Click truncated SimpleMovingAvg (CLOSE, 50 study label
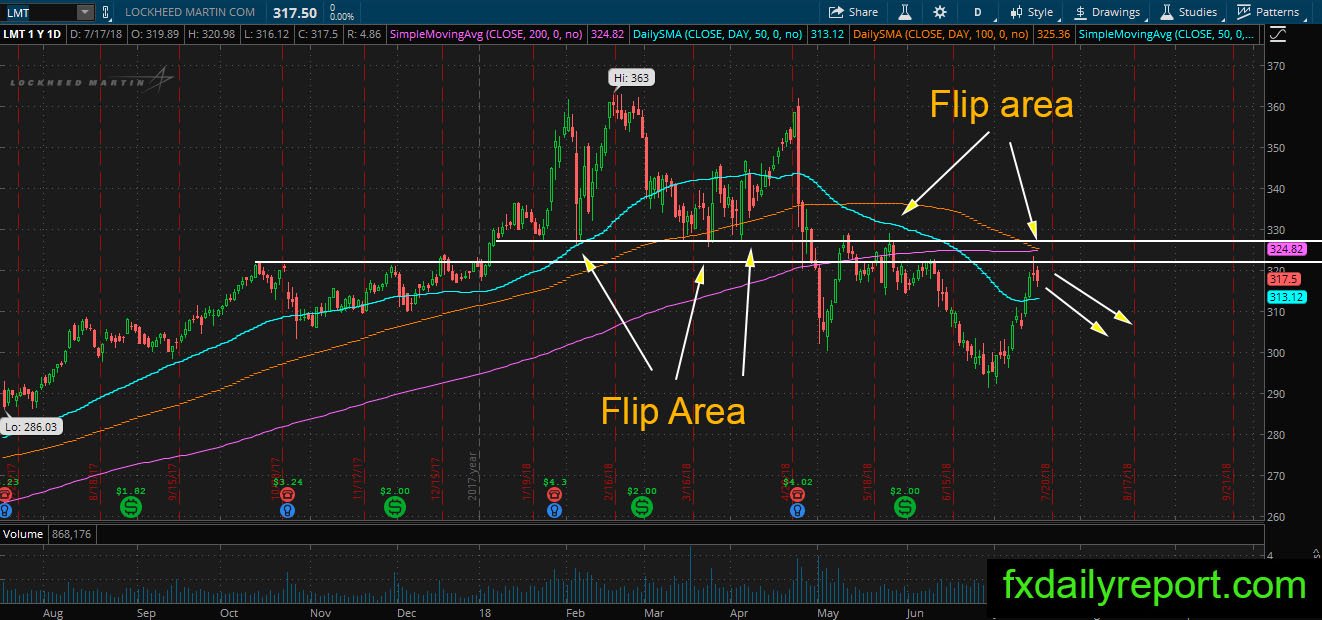This screenshot has height=620, width=1322. click(x=1166, y=35)
